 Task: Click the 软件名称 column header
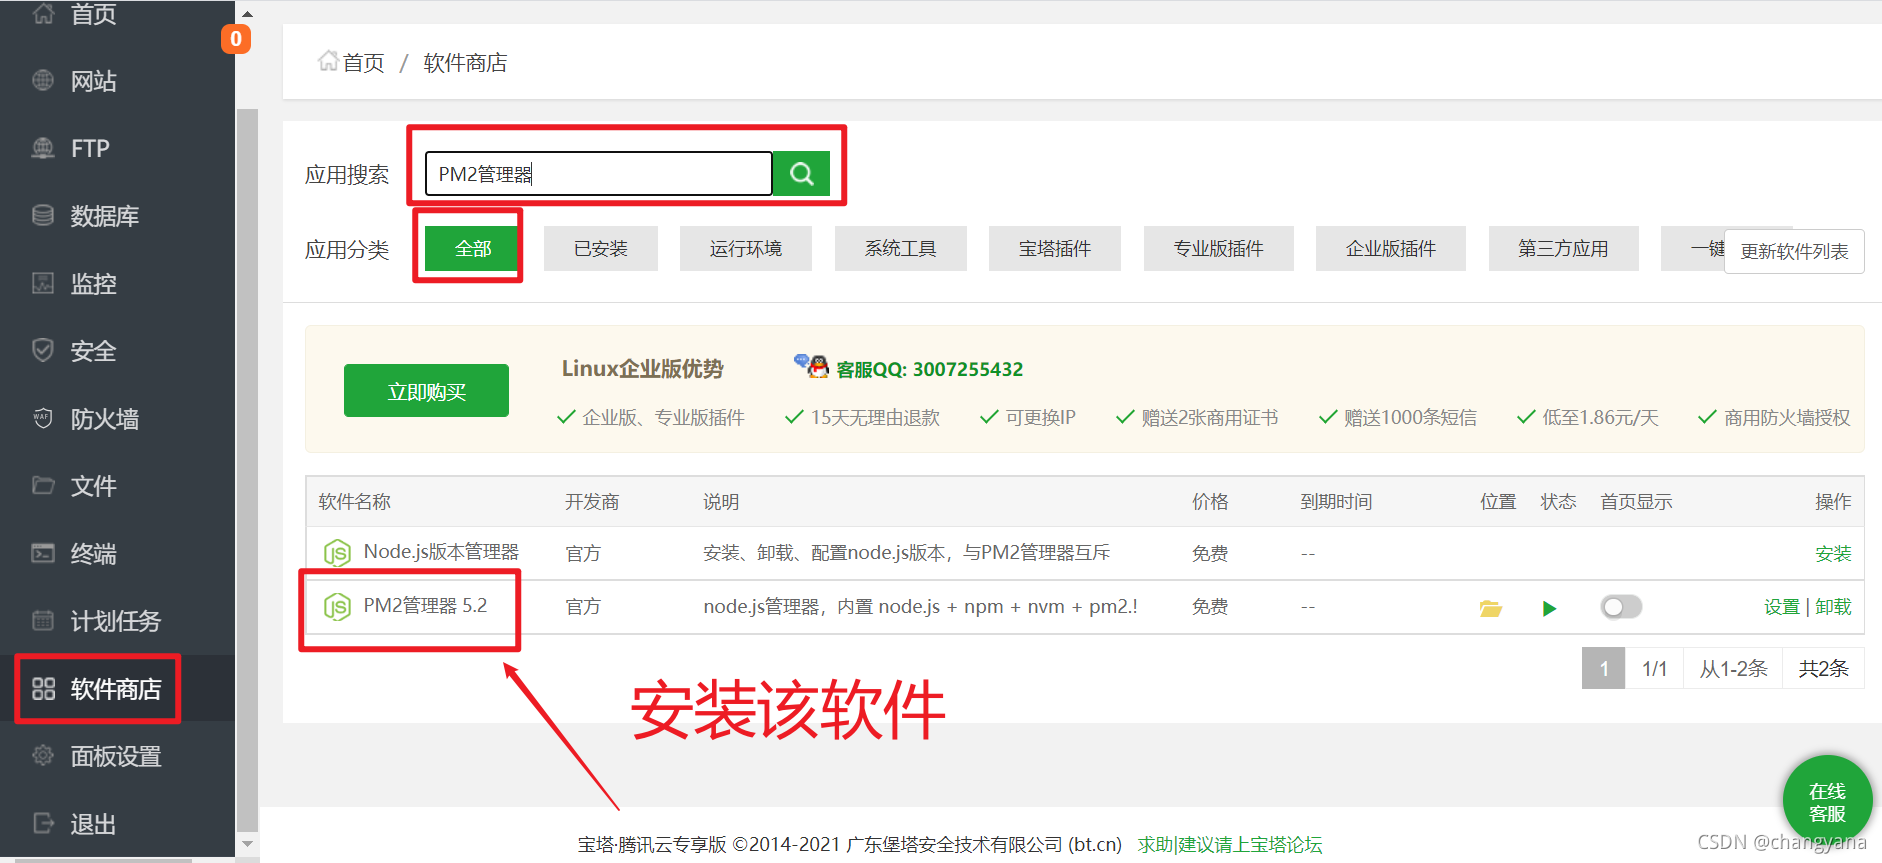coord(355,501)
